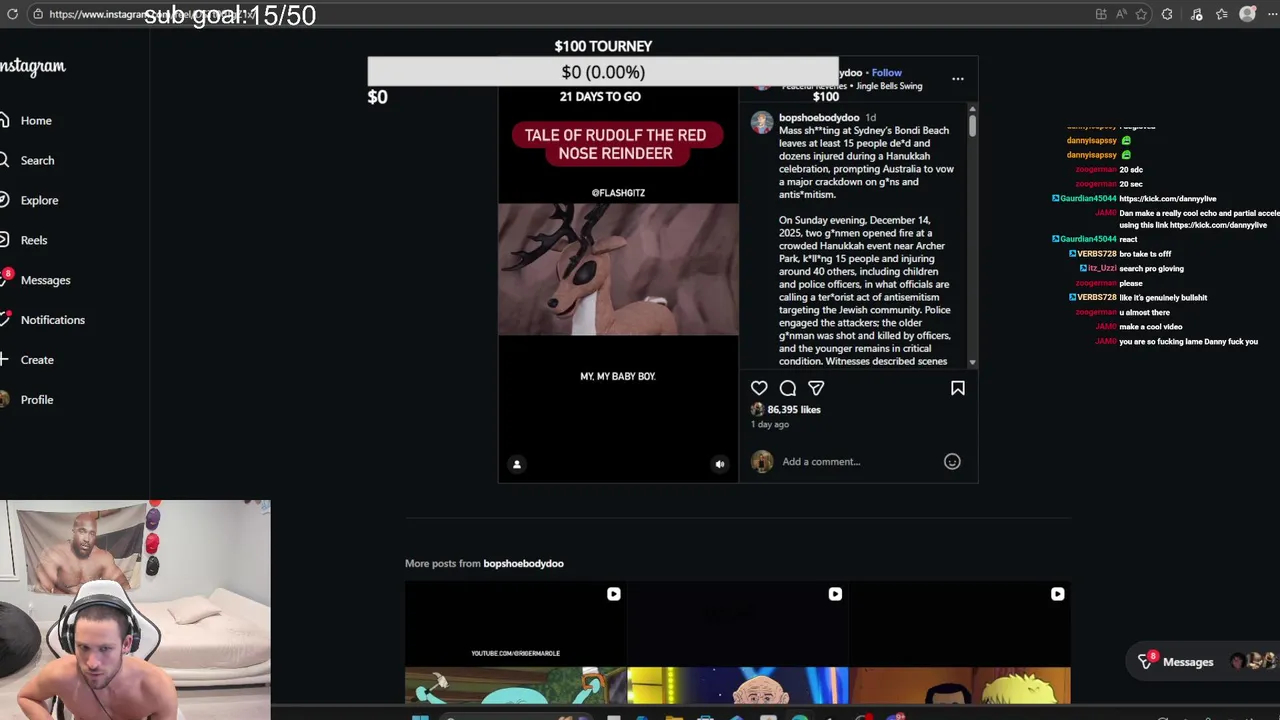Open Create in the sidebar

pos(27,360)
